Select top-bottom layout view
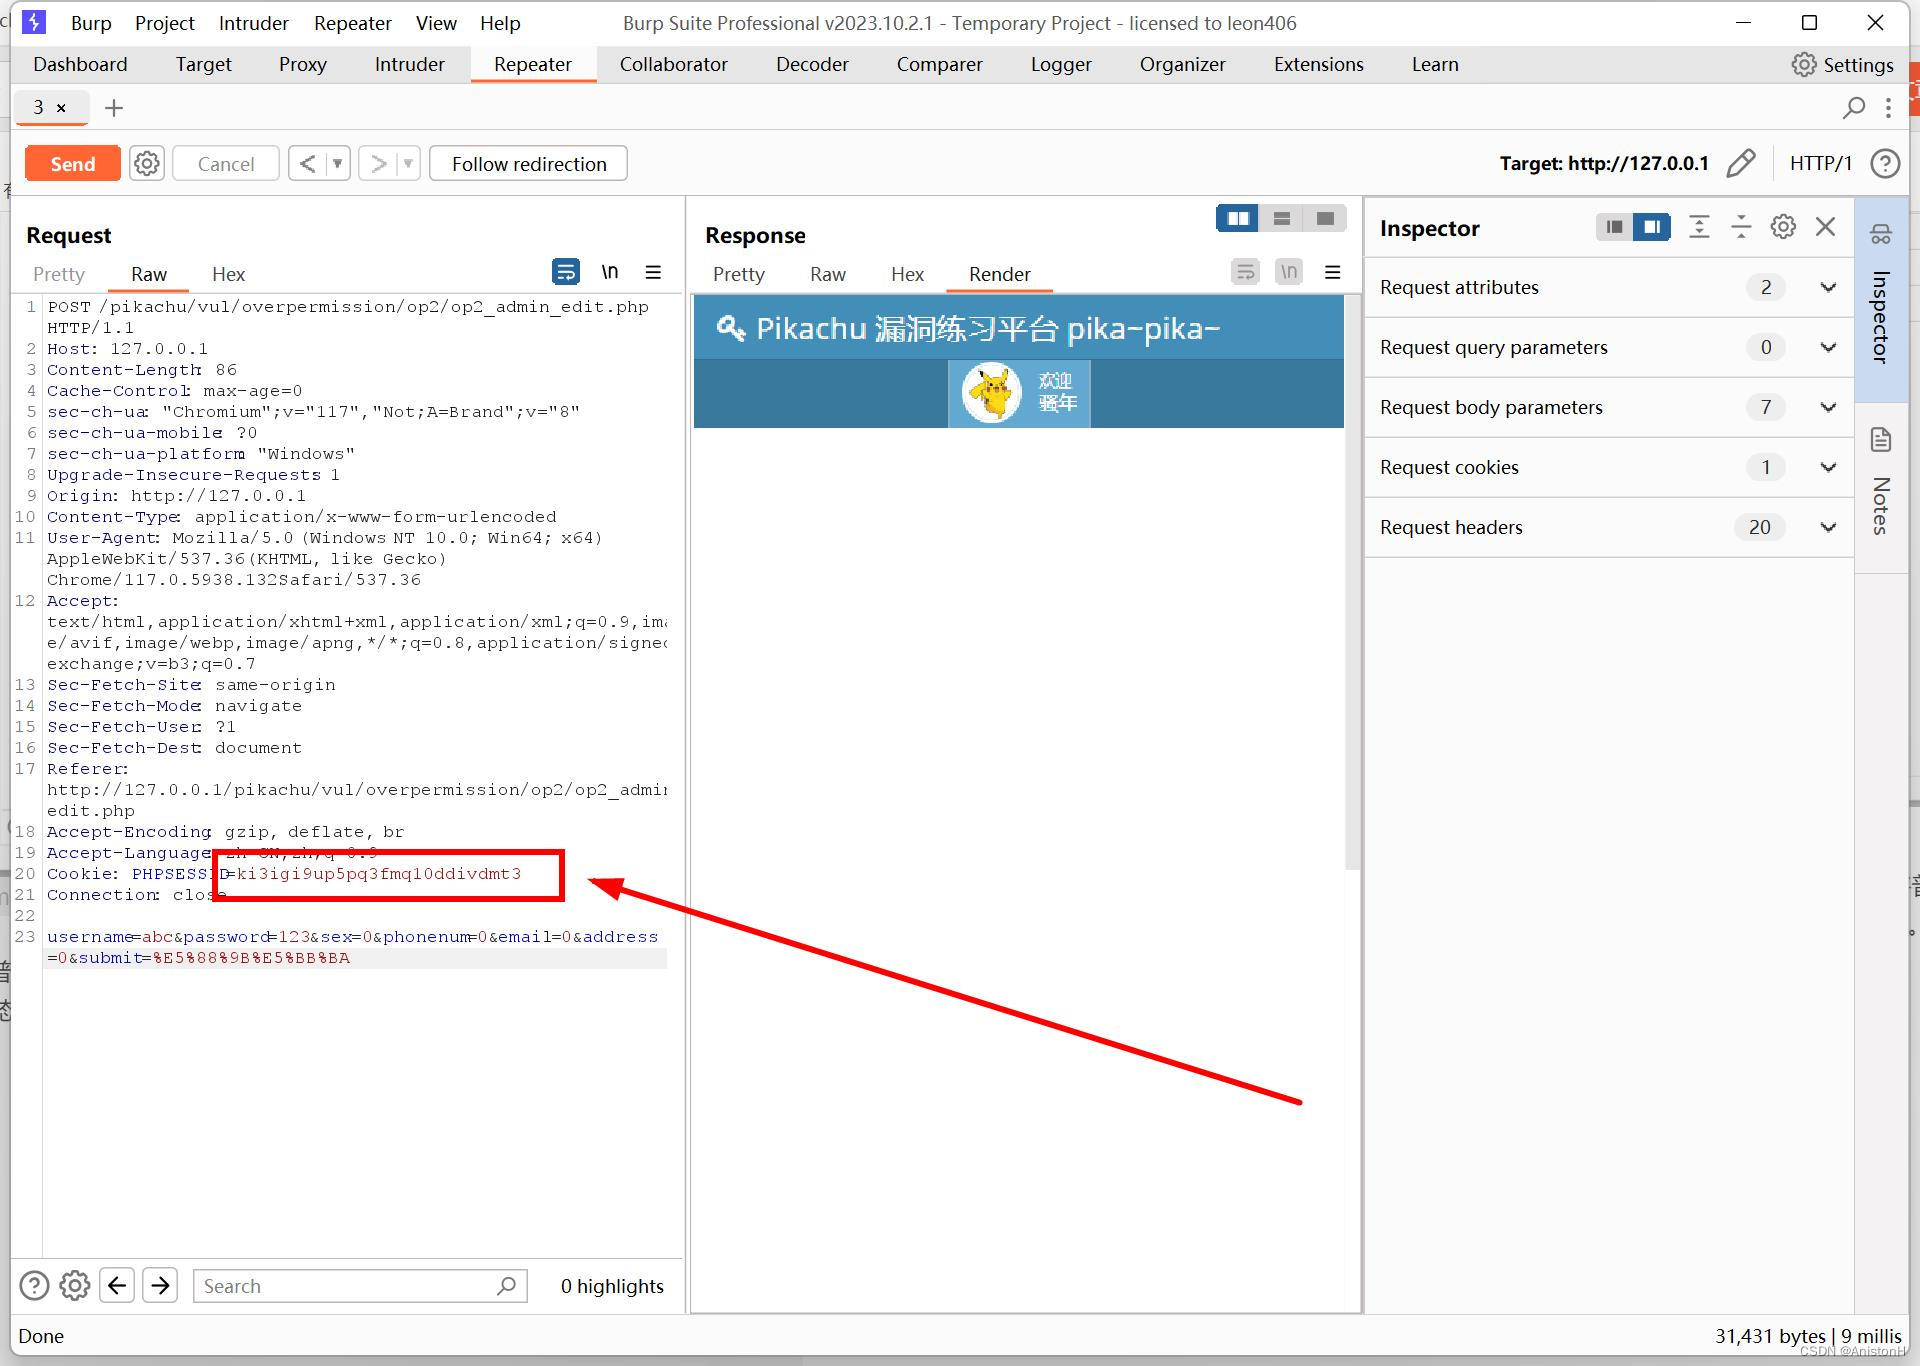The image size is (1920, 1366). coord(1282,218)
